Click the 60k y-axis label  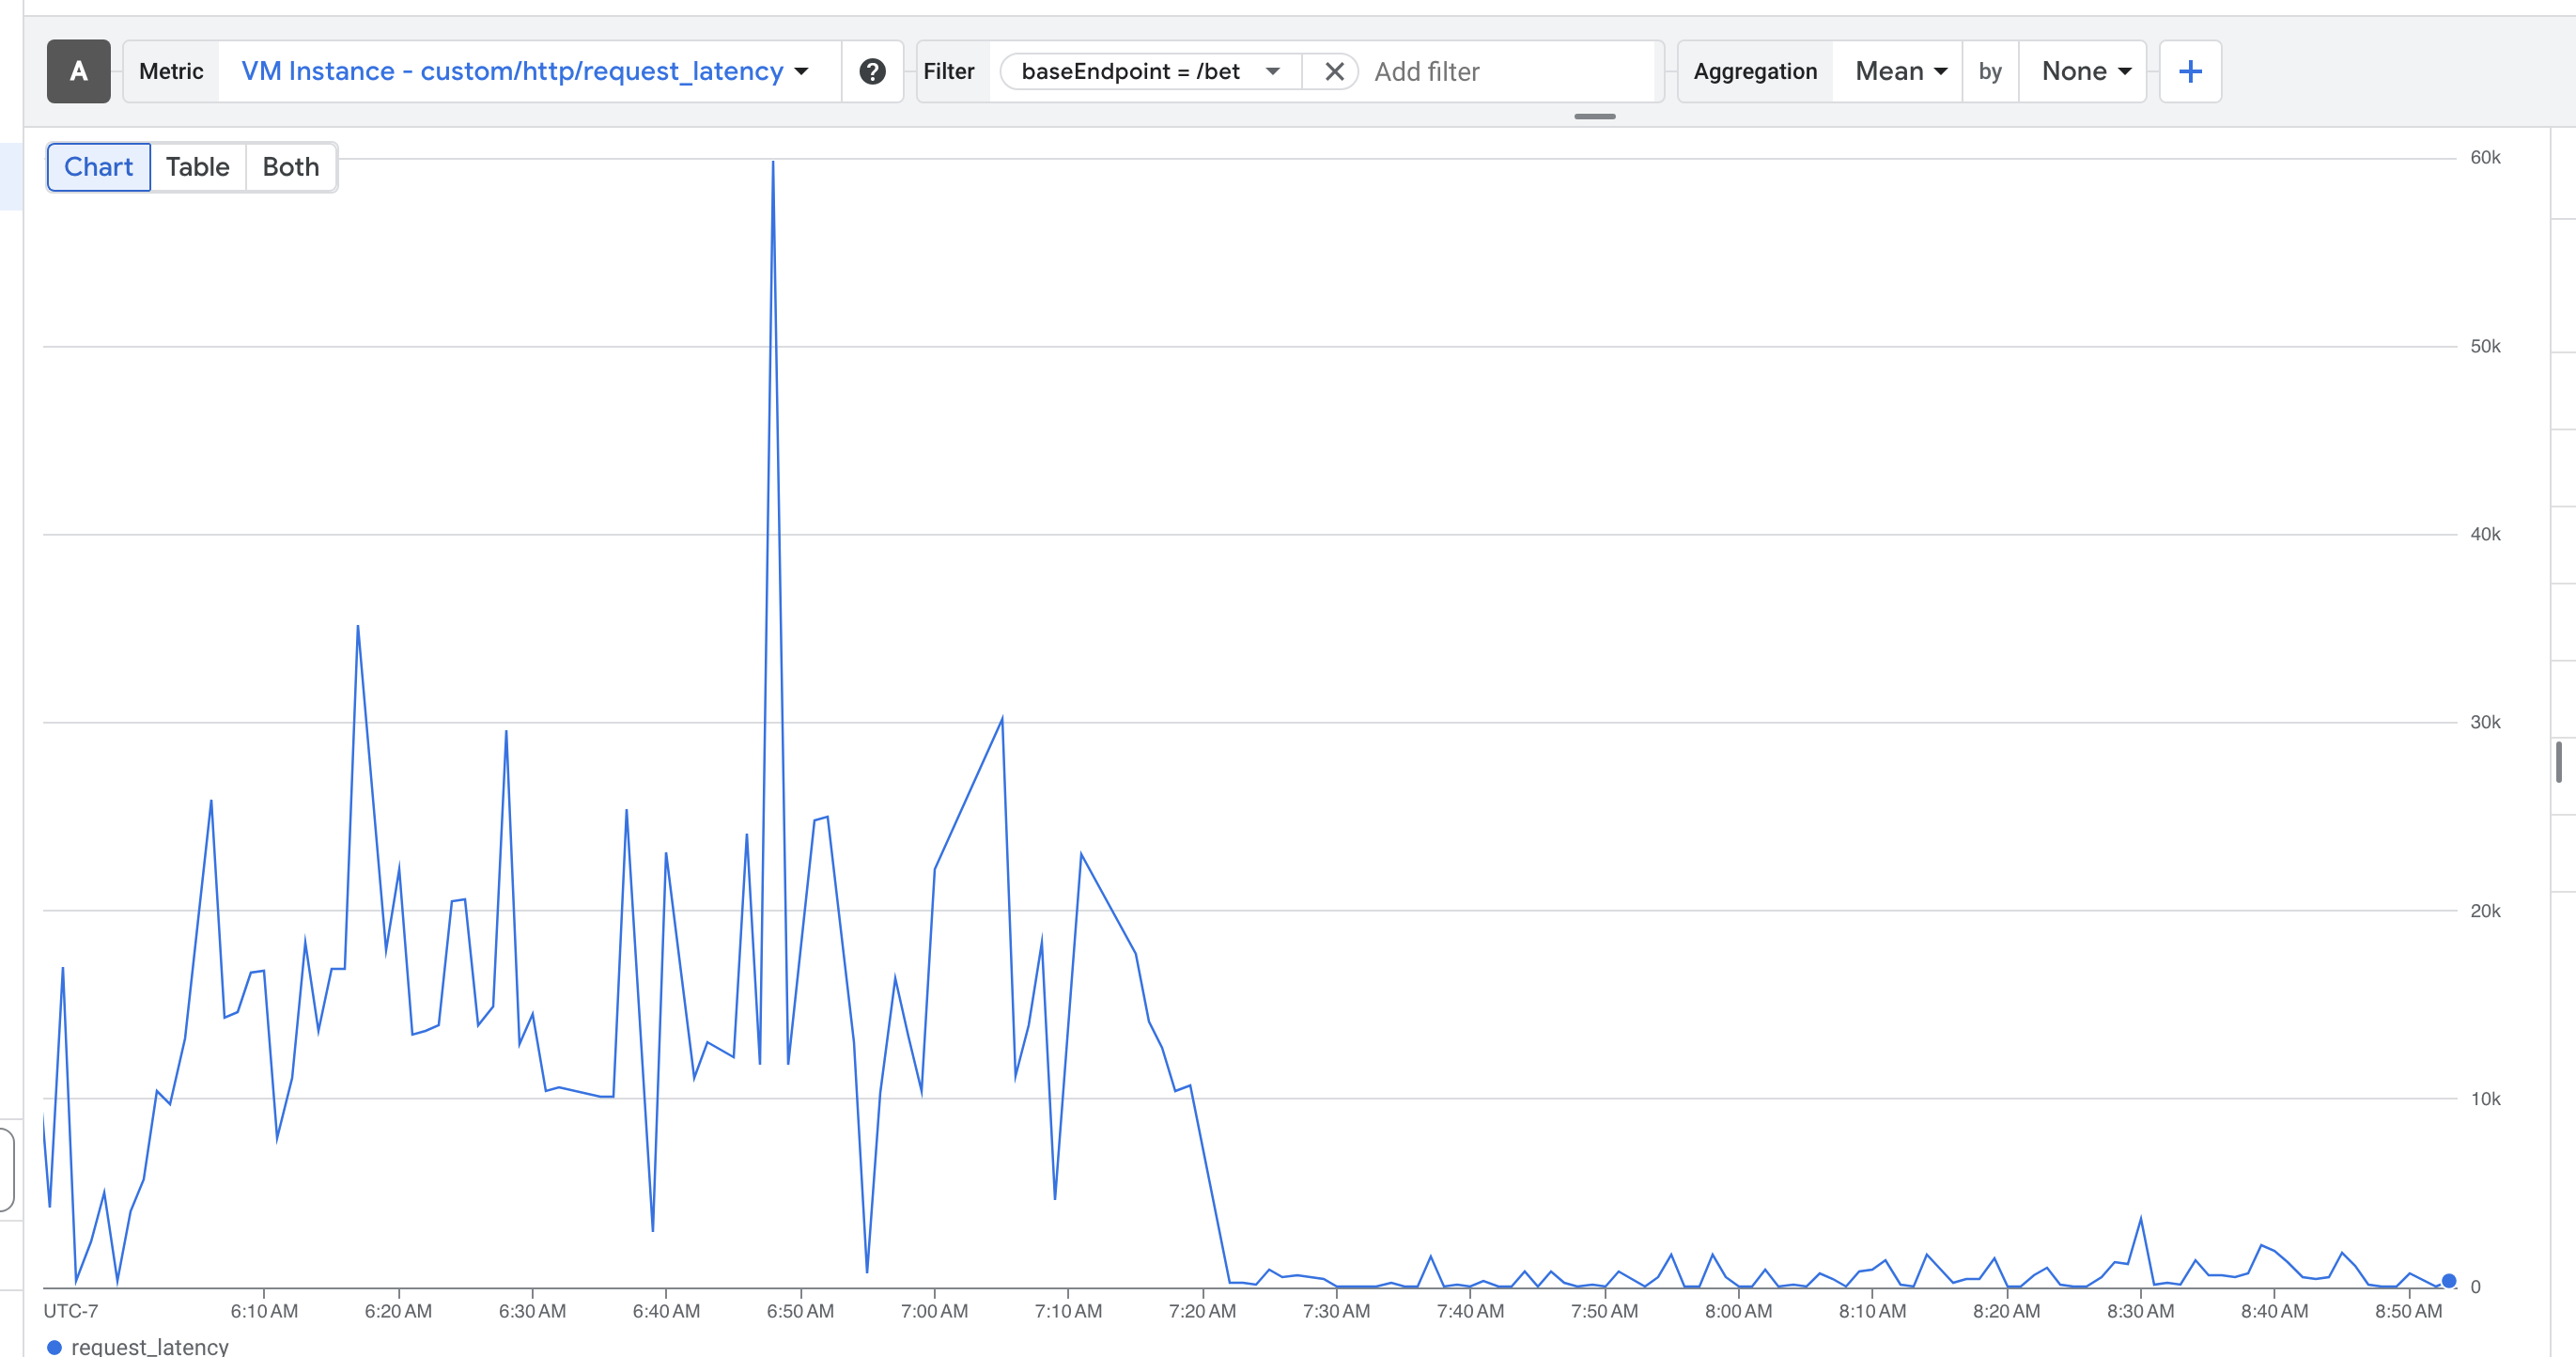pyautogui.click(x=2485, y=157)
